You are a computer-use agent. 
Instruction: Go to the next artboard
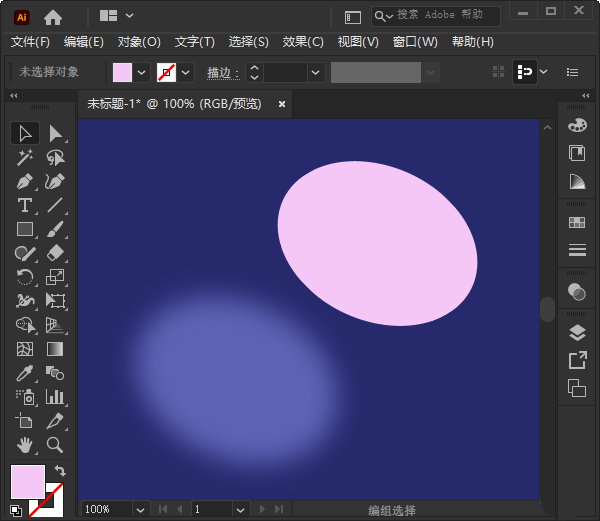[264, 509]
